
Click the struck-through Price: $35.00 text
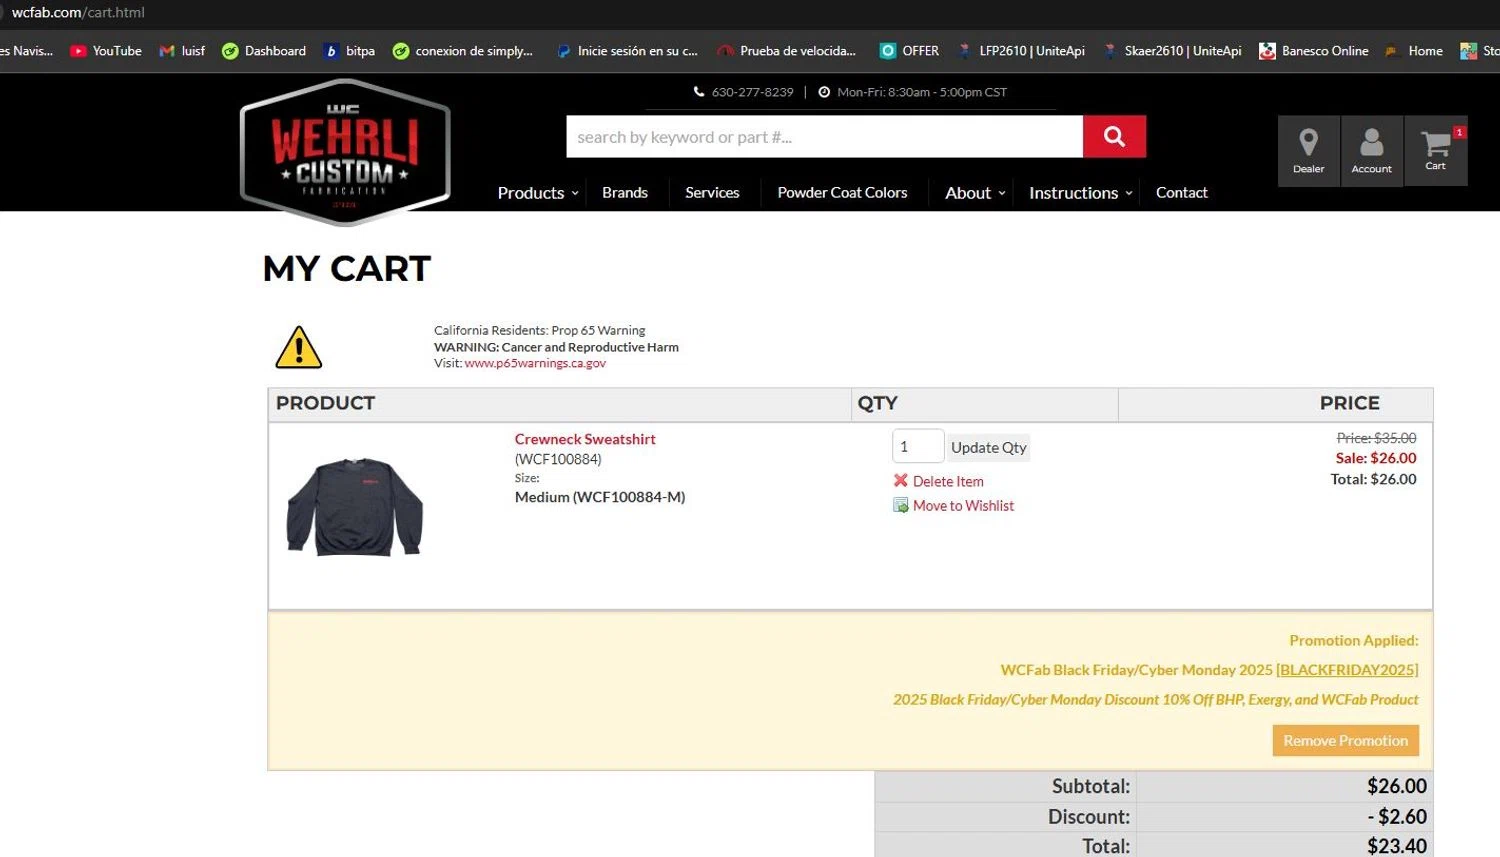click(x=1376, y=438)
